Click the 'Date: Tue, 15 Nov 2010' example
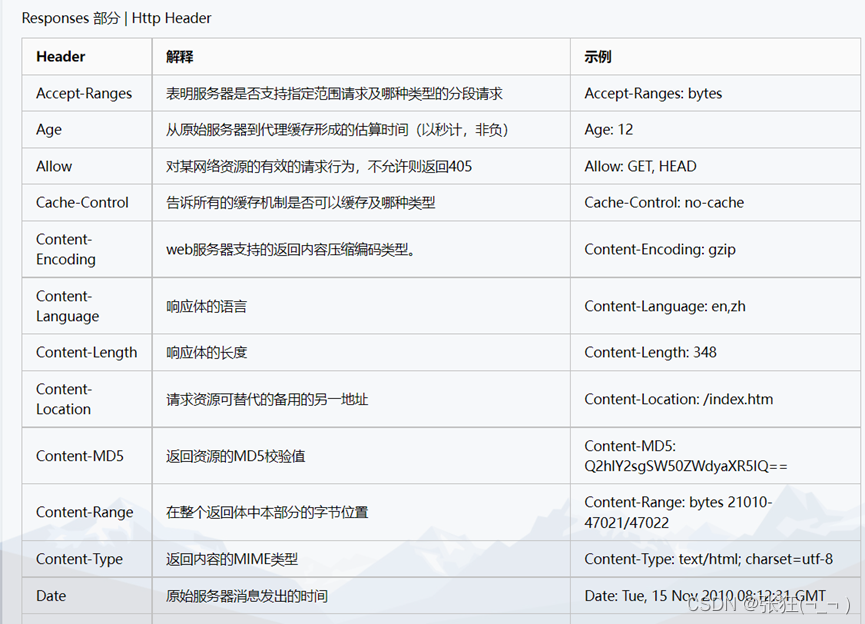 pyautogui.click(x=705, y=596)
